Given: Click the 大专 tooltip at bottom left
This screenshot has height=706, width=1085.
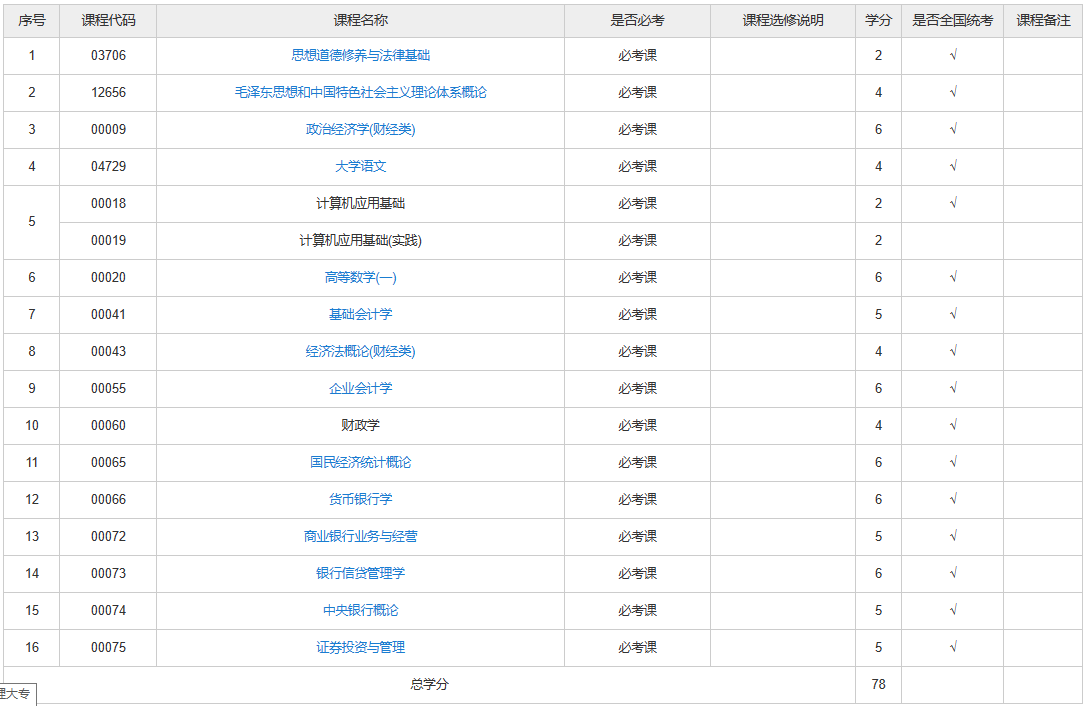Looking at the screenshot, I should 17,692.
